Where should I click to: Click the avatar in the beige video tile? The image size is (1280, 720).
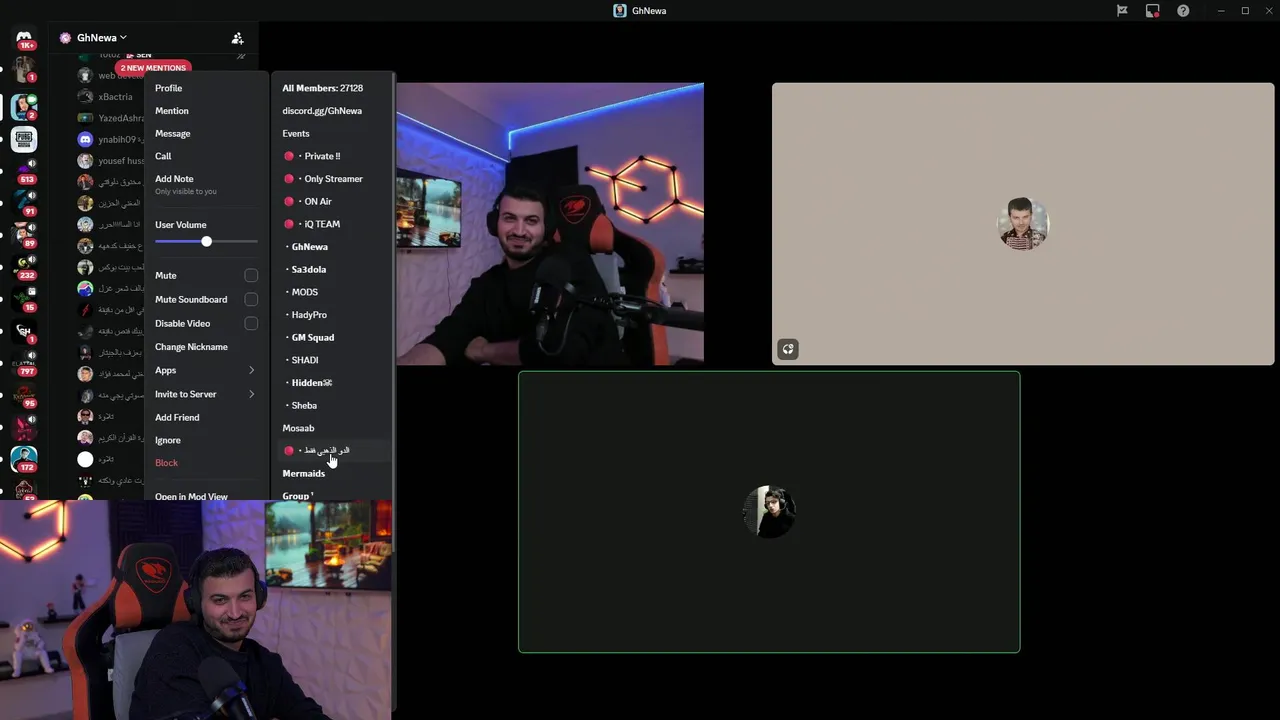point(1023,224)
